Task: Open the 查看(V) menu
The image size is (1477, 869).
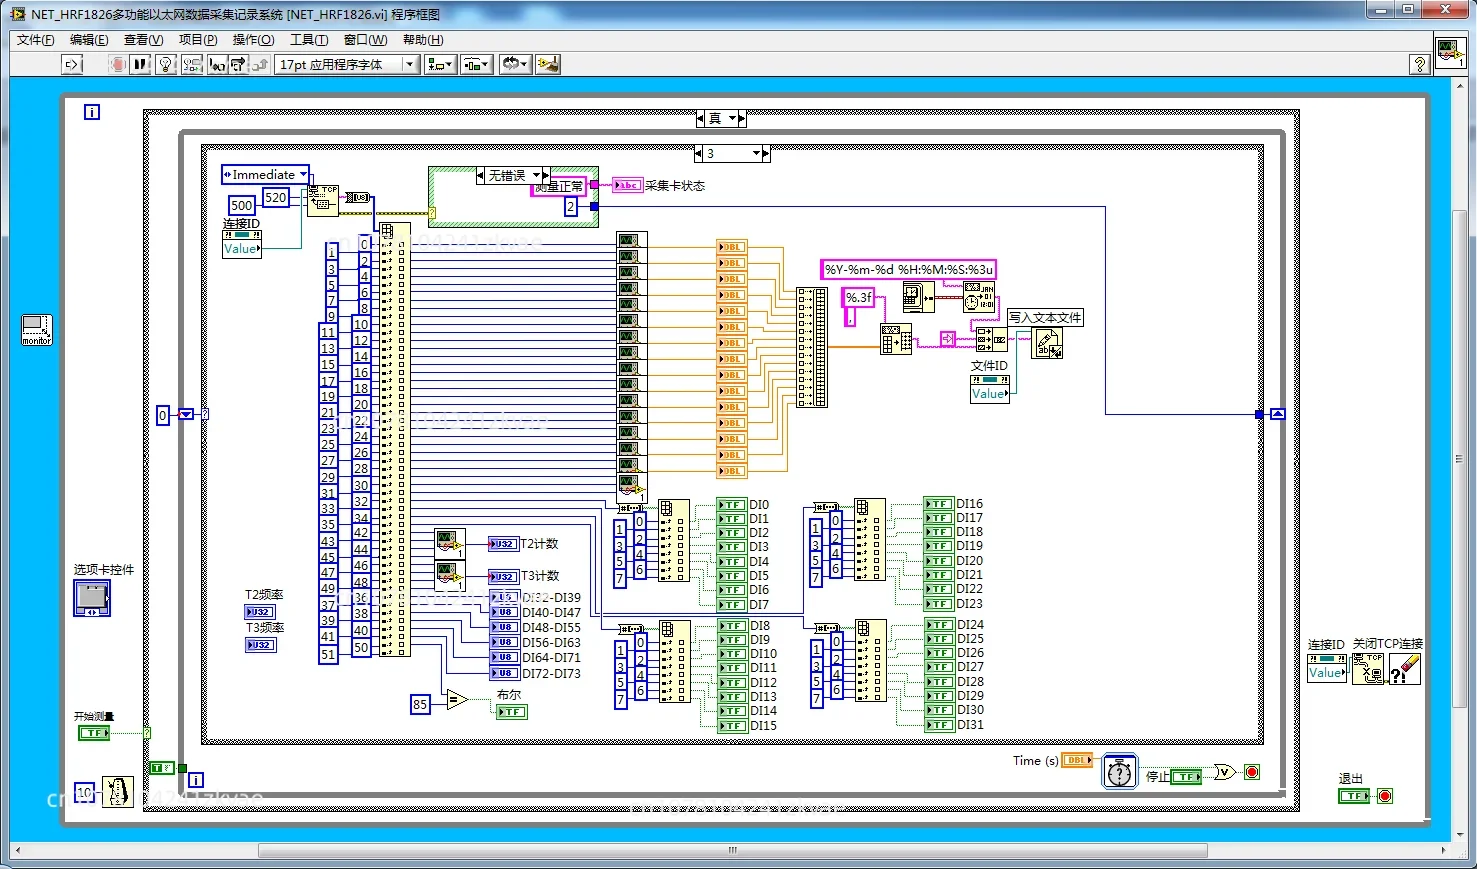Action: 143,40
